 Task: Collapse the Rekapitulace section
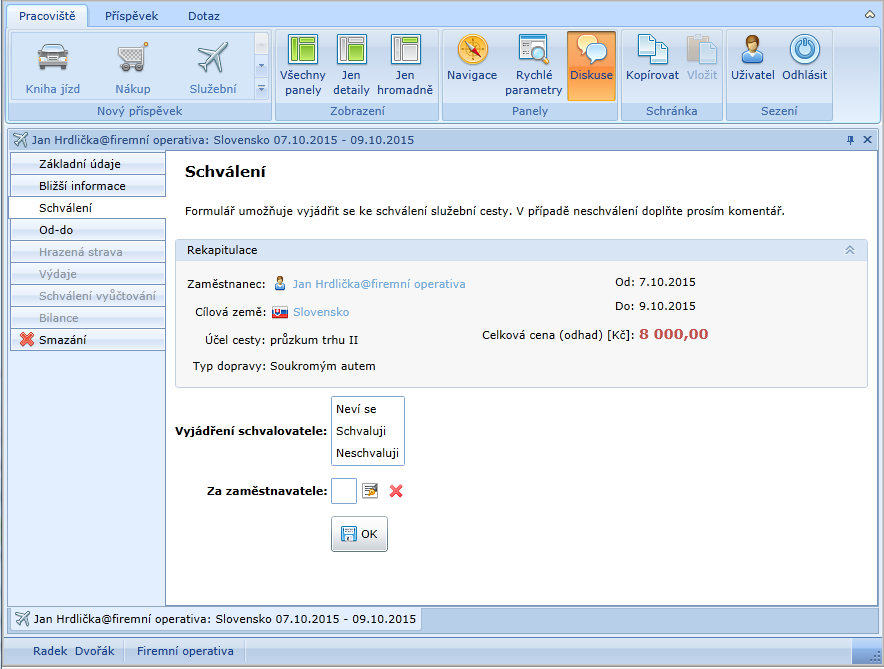(850, 250)
